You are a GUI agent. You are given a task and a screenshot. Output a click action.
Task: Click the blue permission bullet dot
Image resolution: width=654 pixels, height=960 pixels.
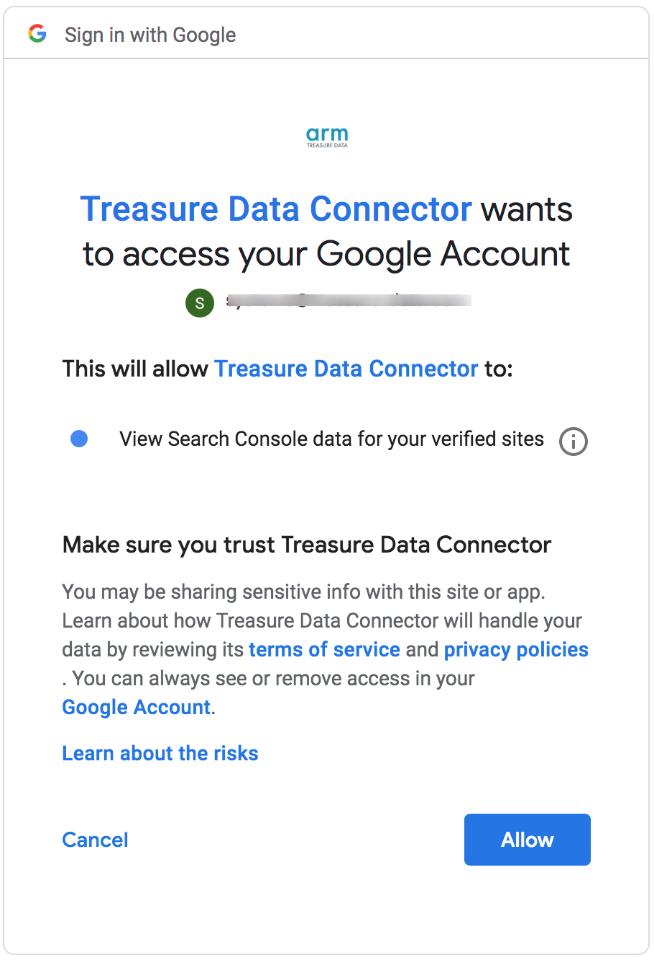[x=79, y=439]
